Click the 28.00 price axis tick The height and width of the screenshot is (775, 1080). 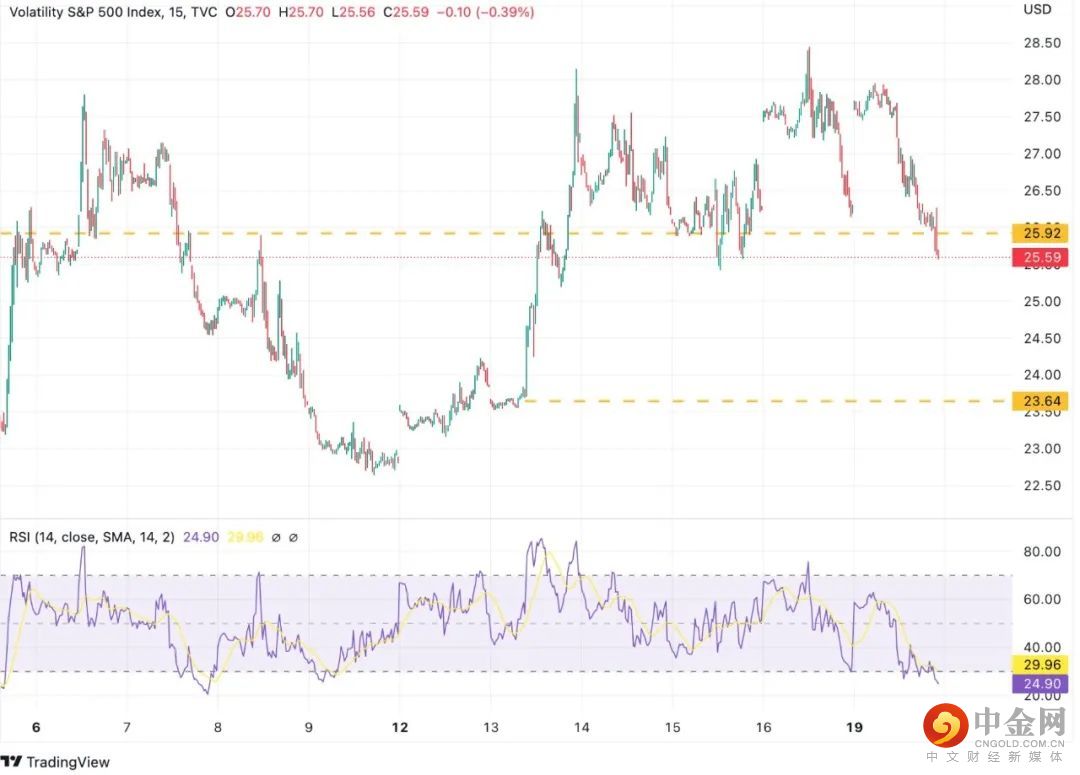coord(1042,80)
